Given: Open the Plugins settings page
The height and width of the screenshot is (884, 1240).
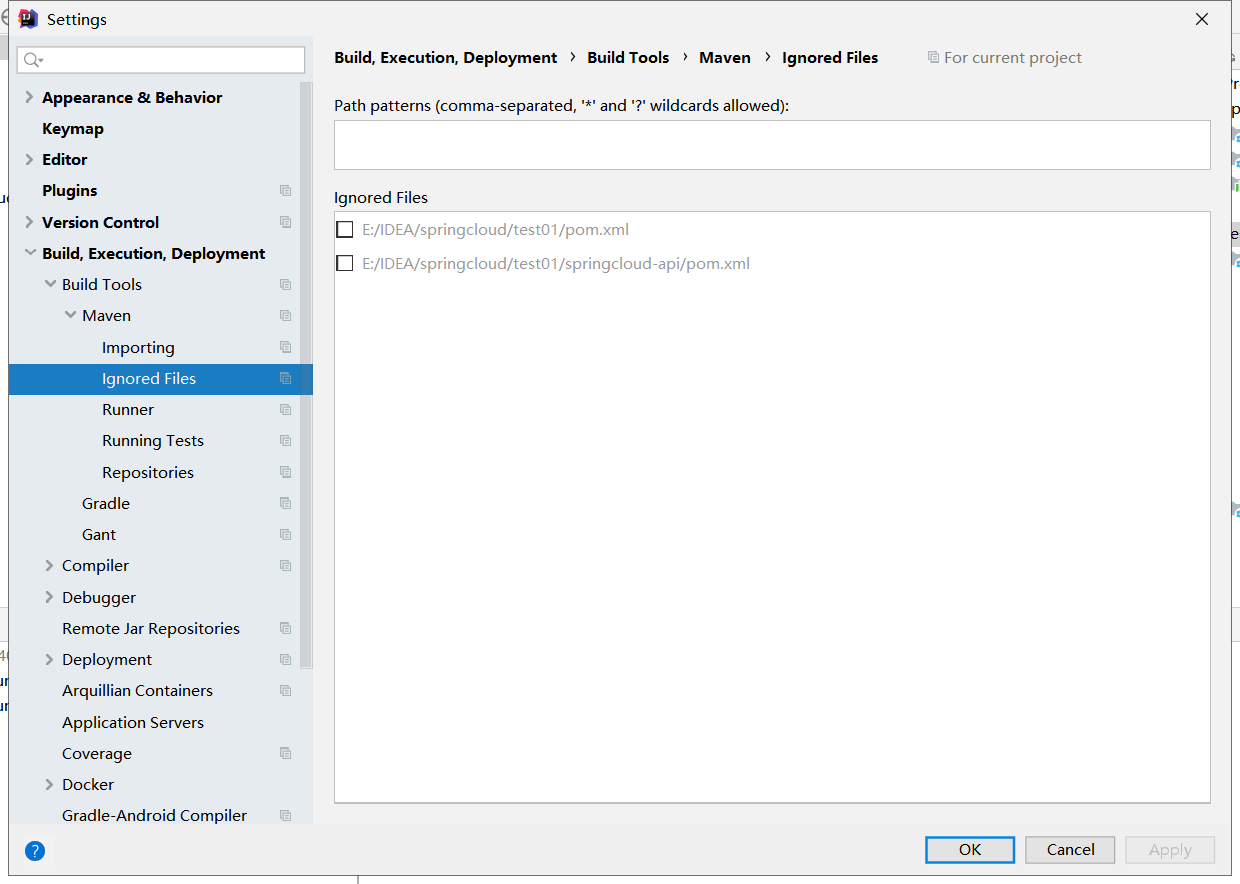Looking at the screenshot, I should click(x=70, y=191).
